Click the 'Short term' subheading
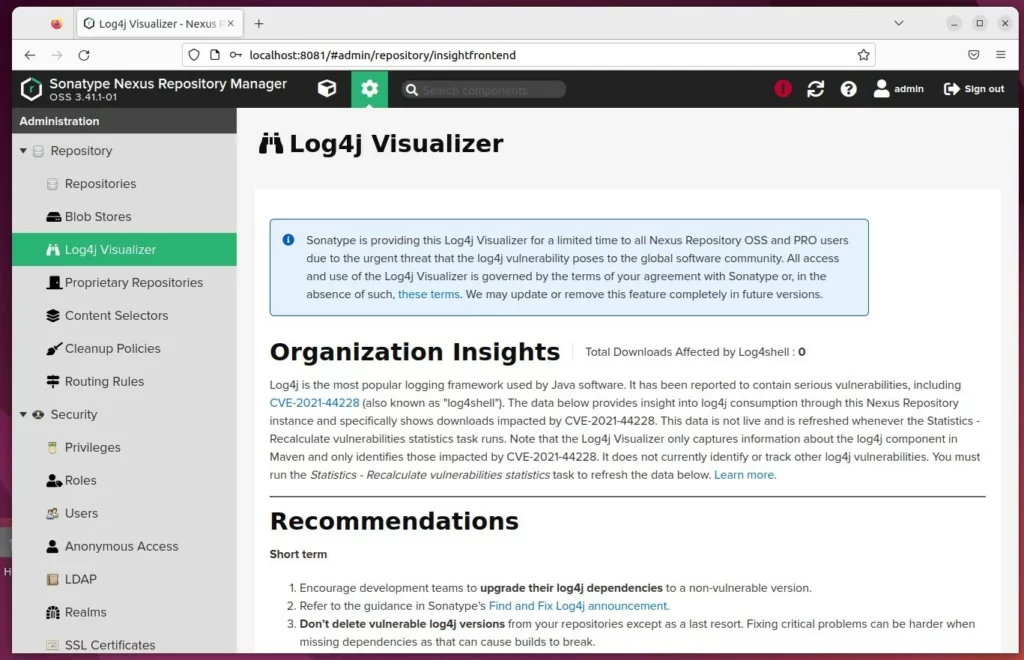The image size is (1024, 660). 298,554
